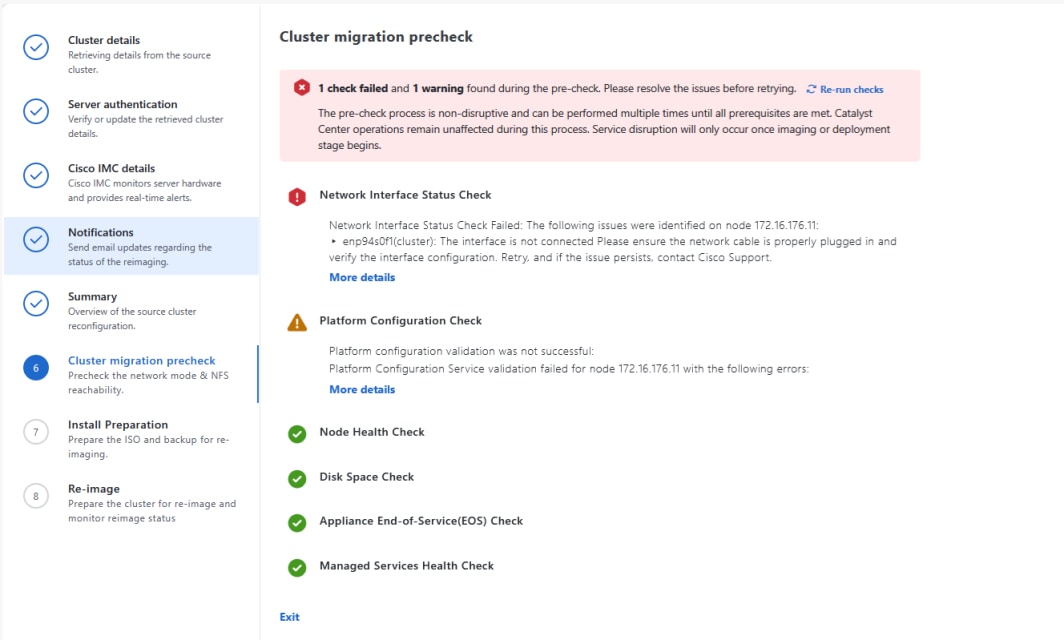The image size is (1064, 640).
Task: Click the Managed Services Health success icon
Action: tap(297, 567)
